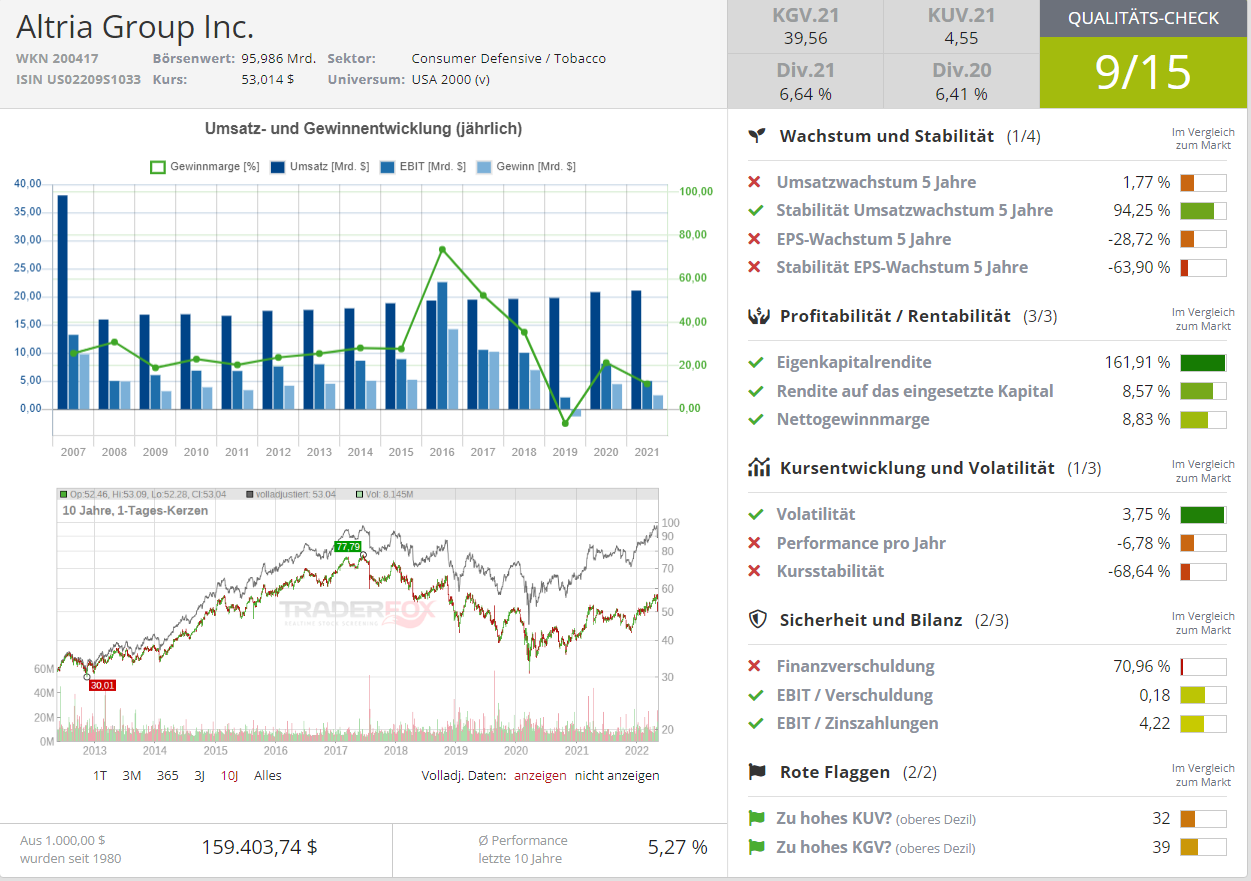Viewport: 1251px width, 881px height.
Task: Select the 3J chart timeframe
Action: 200,775
